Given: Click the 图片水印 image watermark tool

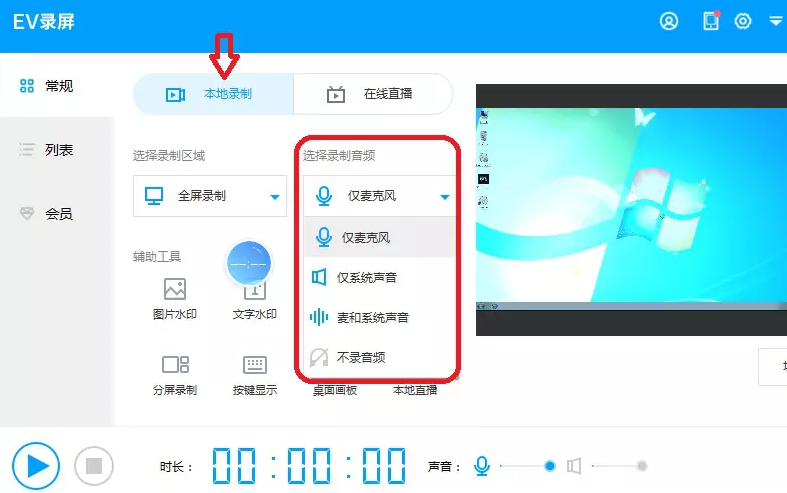Looking at the screenshot, I should (x=175, y=299).
